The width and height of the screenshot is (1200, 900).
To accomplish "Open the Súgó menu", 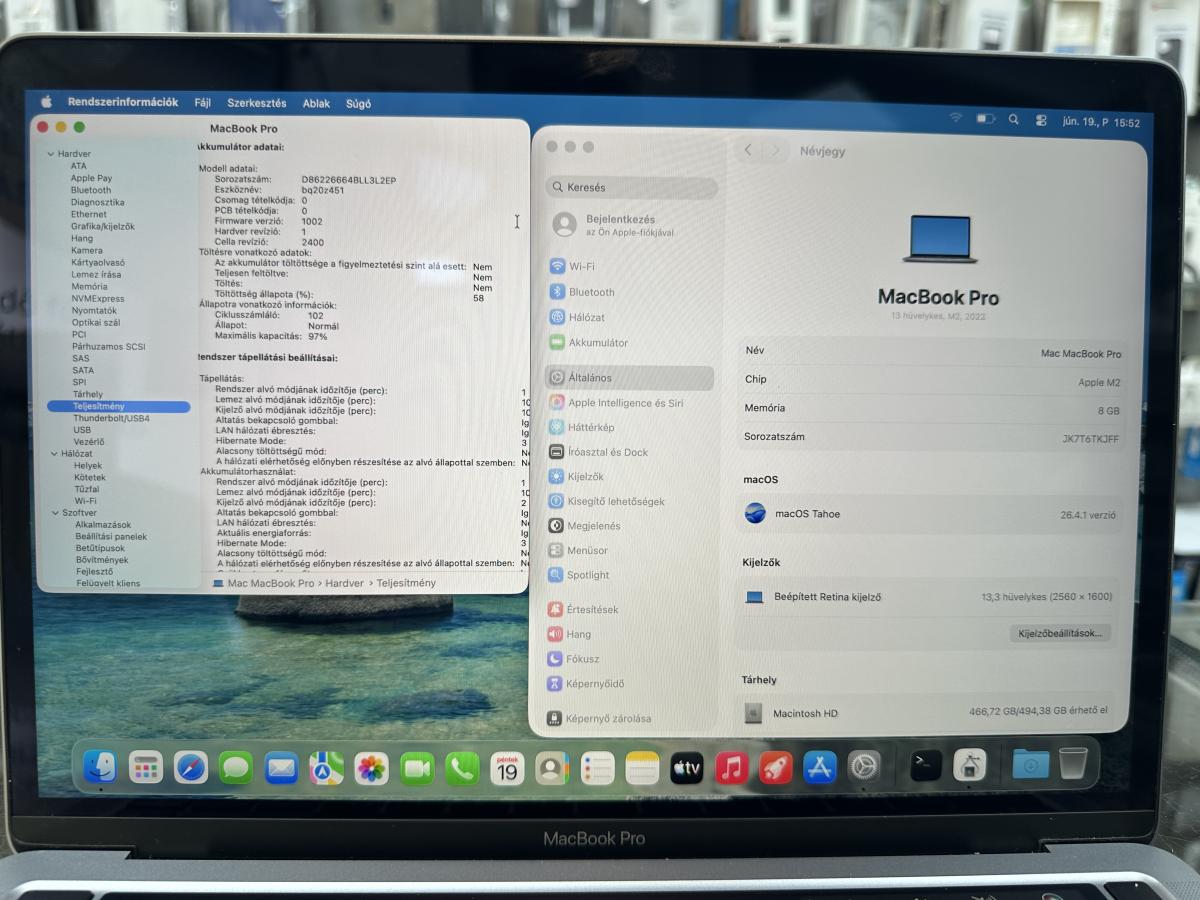I will pyautogui.click(x=358, y=103).
